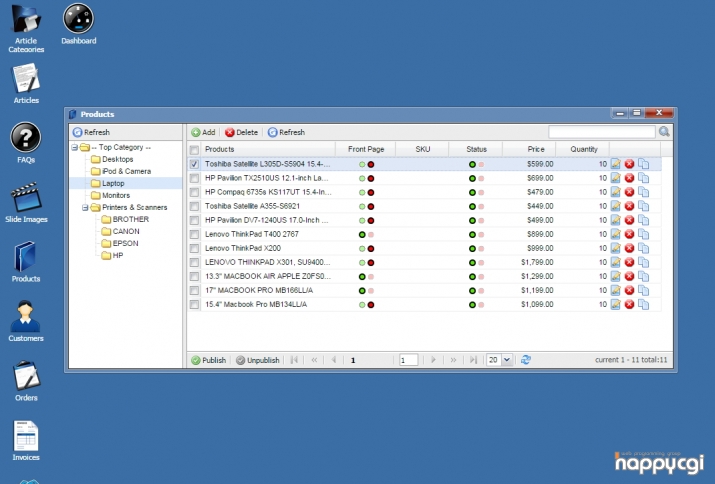Image resolution: width=715 pixels, height=484 pixels.
Task: Collapse the Top Category tree node
Action: (x=74, y=147)
